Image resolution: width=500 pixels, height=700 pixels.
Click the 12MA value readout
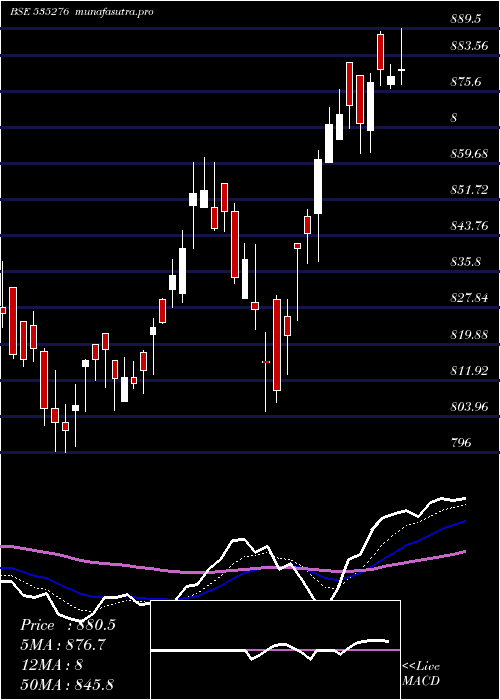(51, 665)
